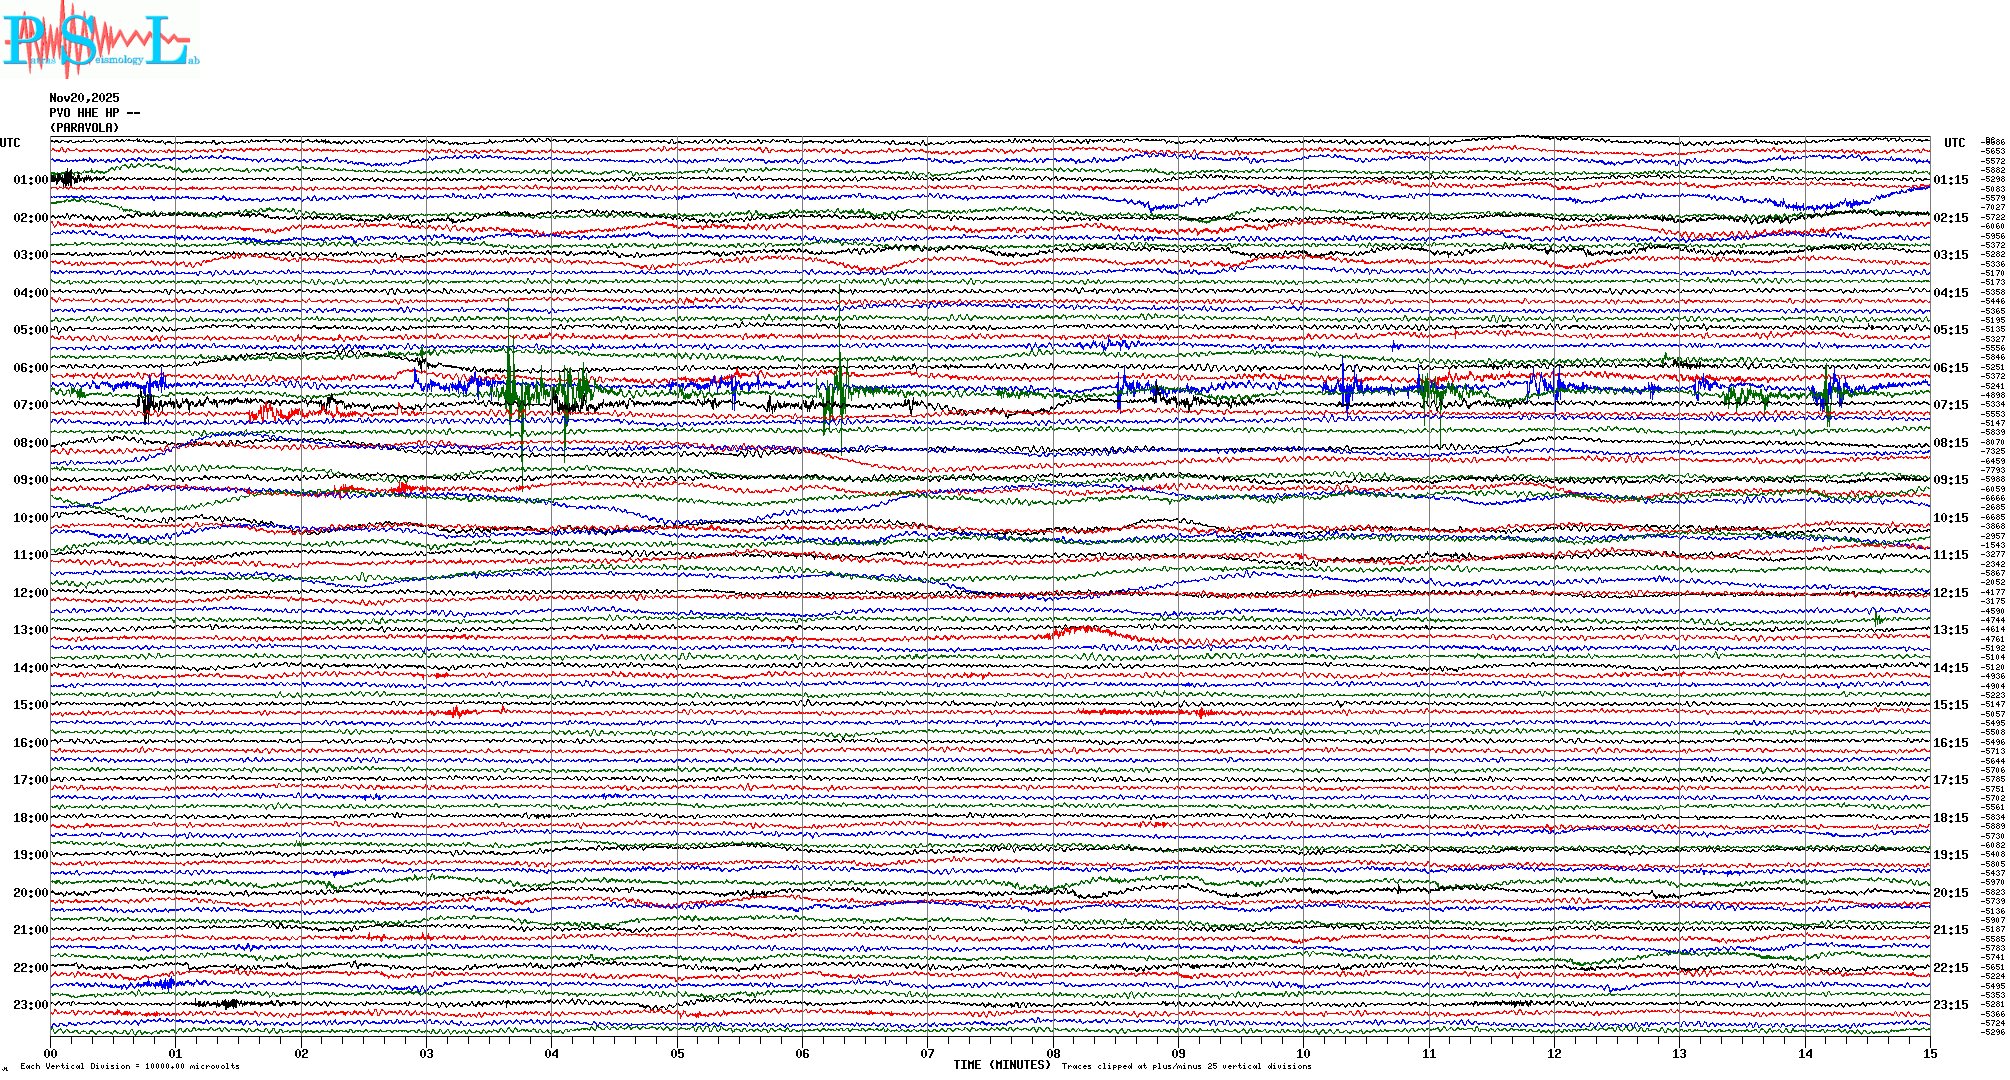Screen dimensions: 2010x1080
Task: Click the 06:00 hour label on left
Action: tap(30, 368)
